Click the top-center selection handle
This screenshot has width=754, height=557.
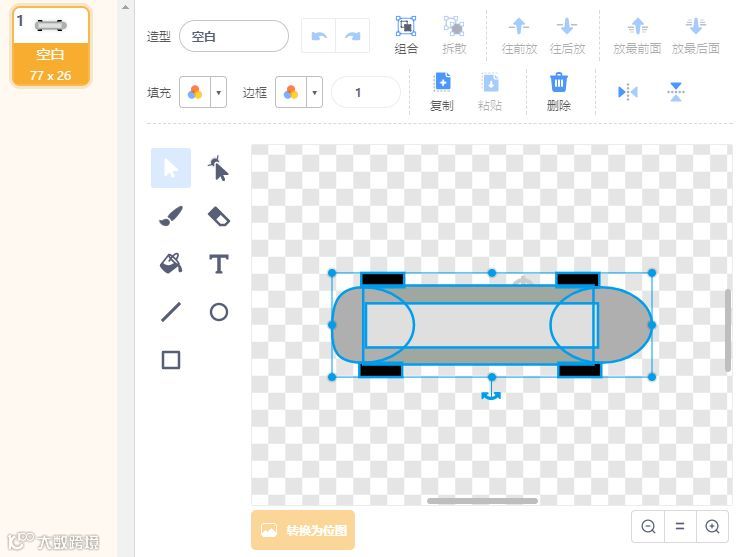[x=492, y=273]
